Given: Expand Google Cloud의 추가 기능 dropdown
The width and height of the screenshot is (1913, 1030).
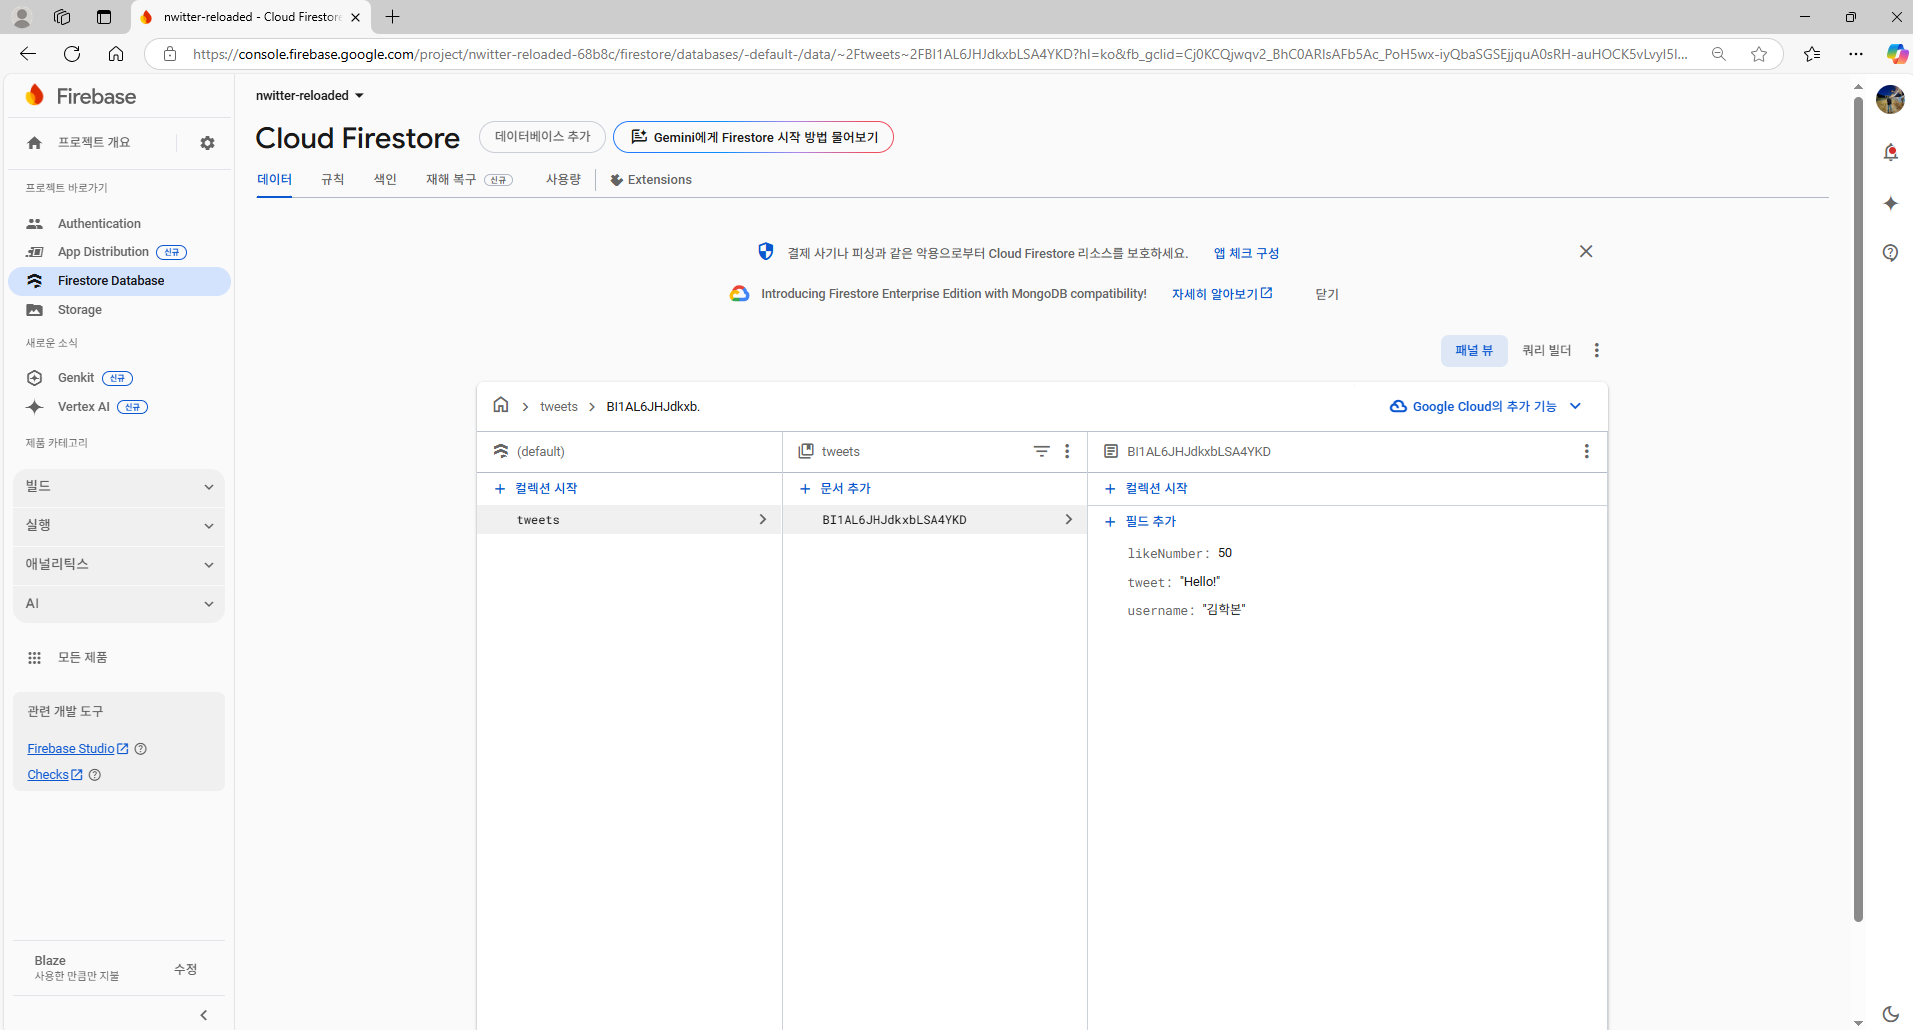Looking at the screenshot, I should 1486,406.
